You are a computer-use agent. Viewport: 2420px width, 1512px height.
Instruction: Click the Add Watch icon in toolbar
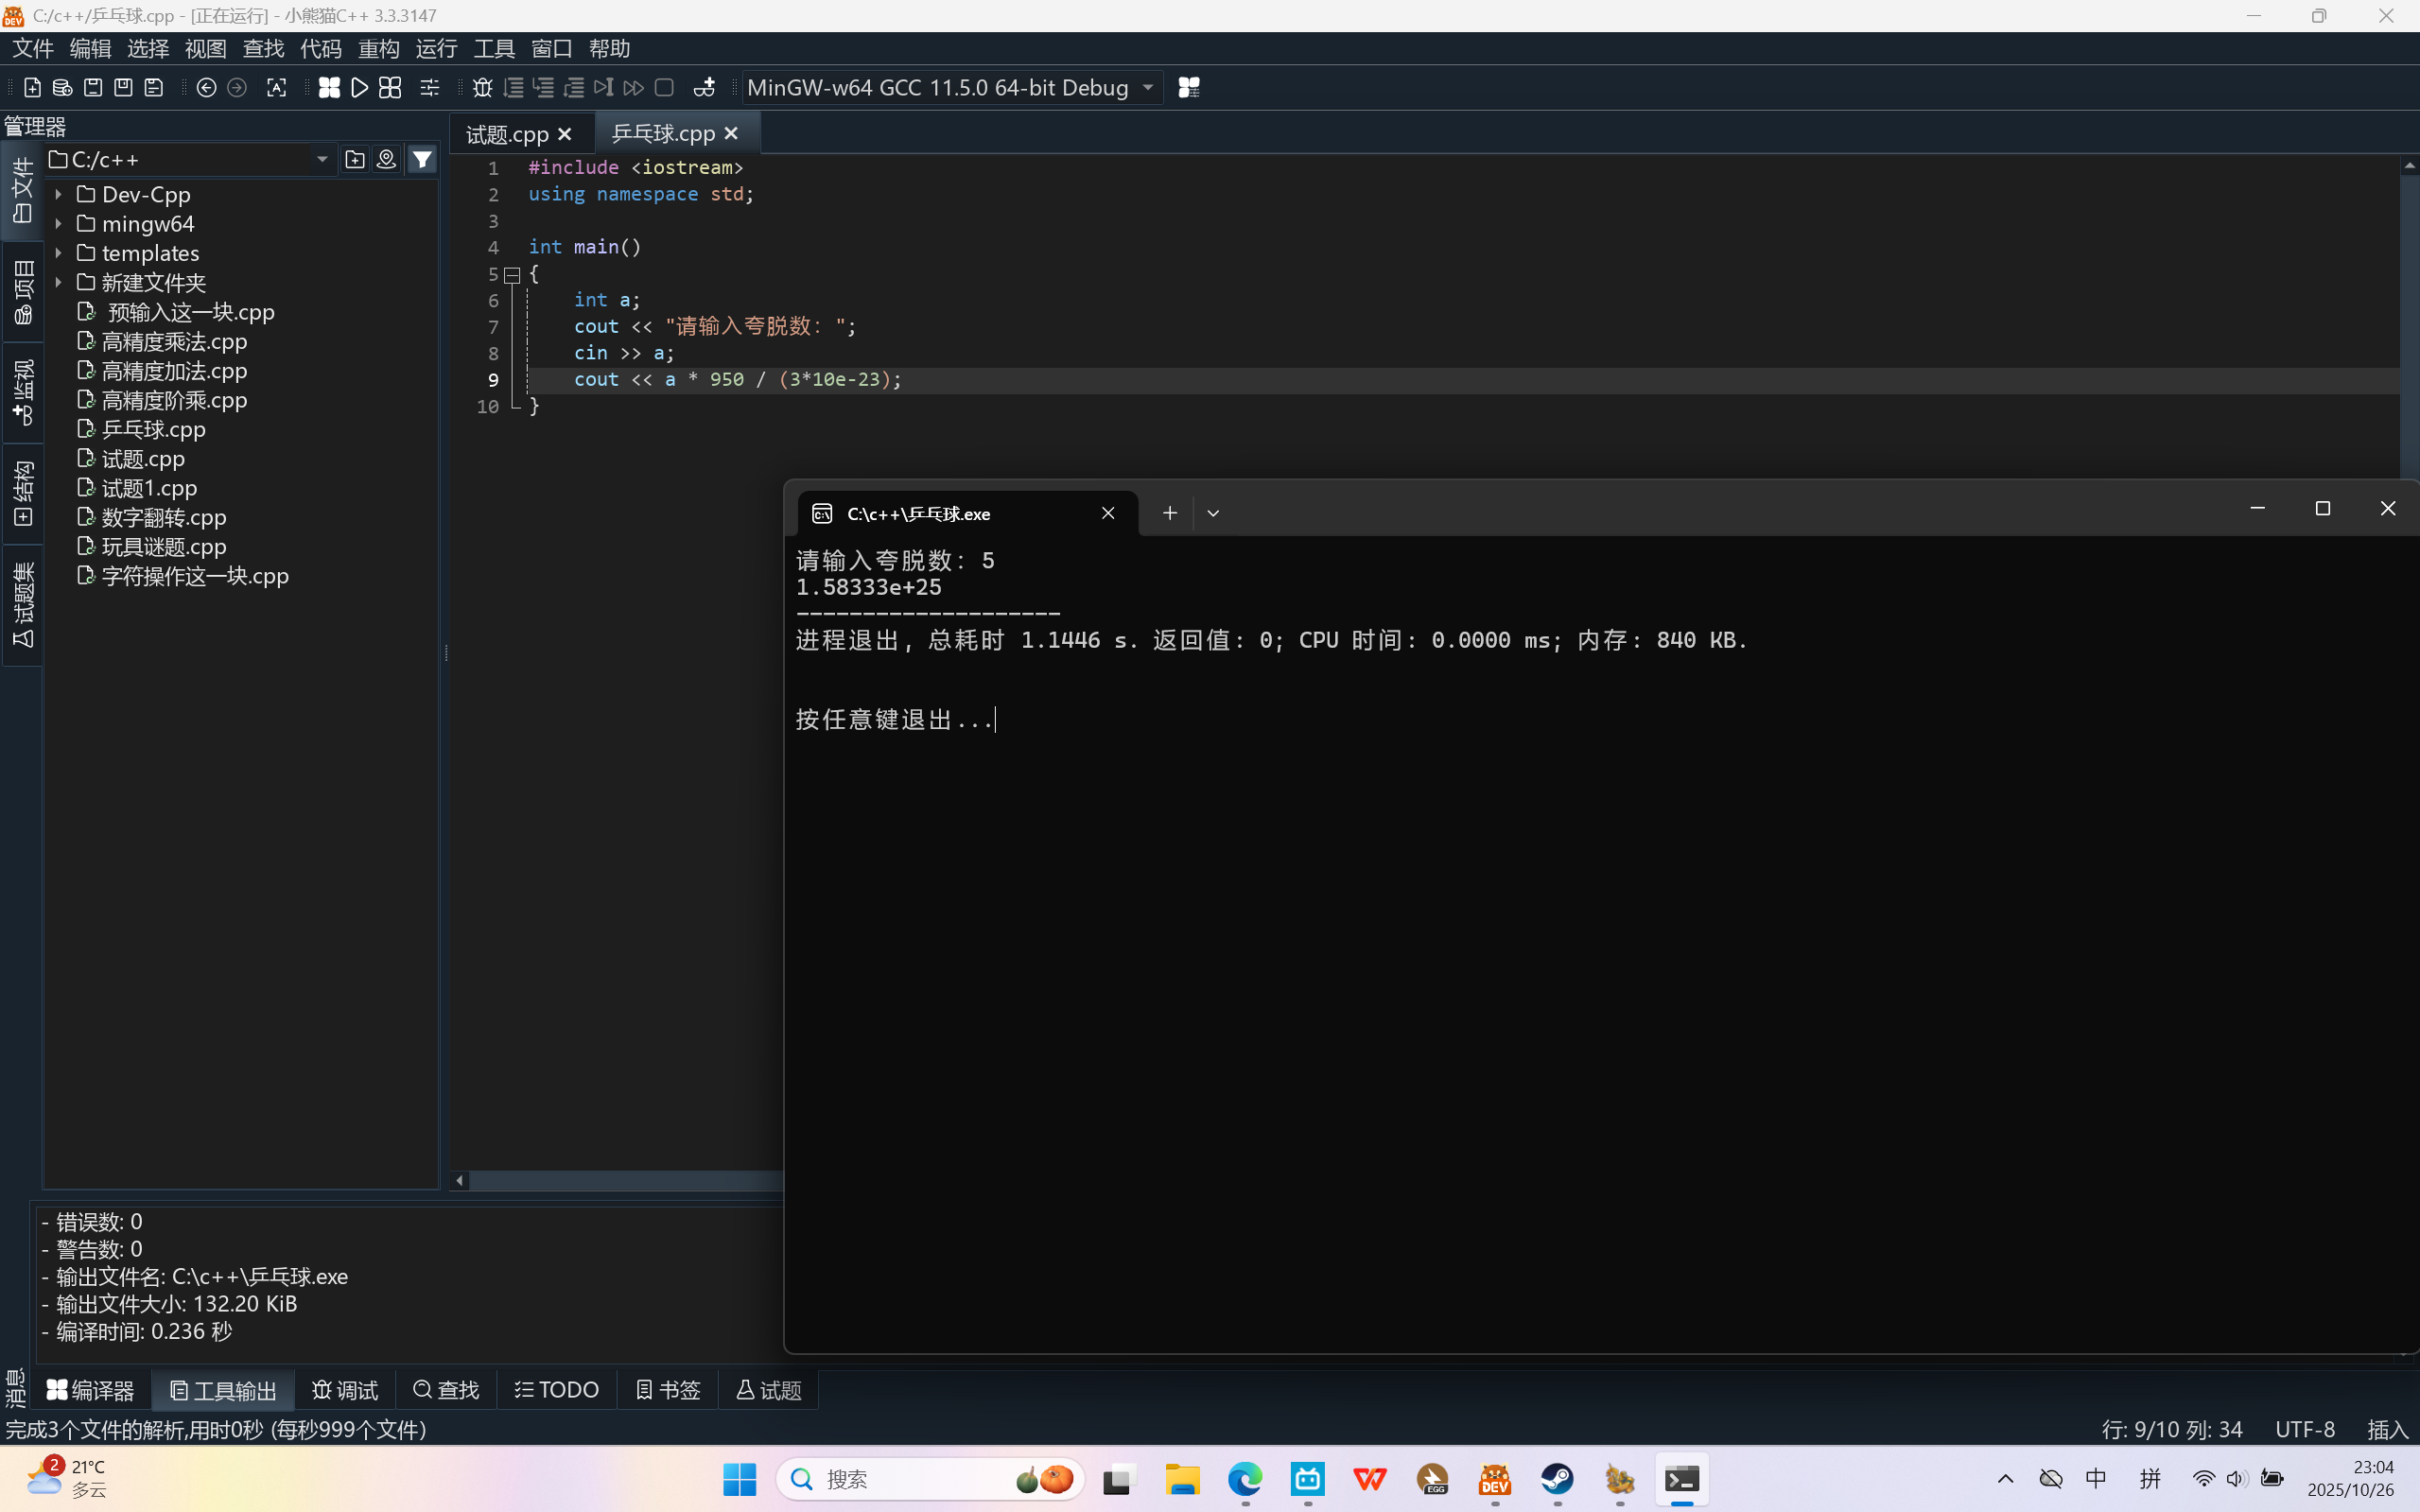point(704,88)
